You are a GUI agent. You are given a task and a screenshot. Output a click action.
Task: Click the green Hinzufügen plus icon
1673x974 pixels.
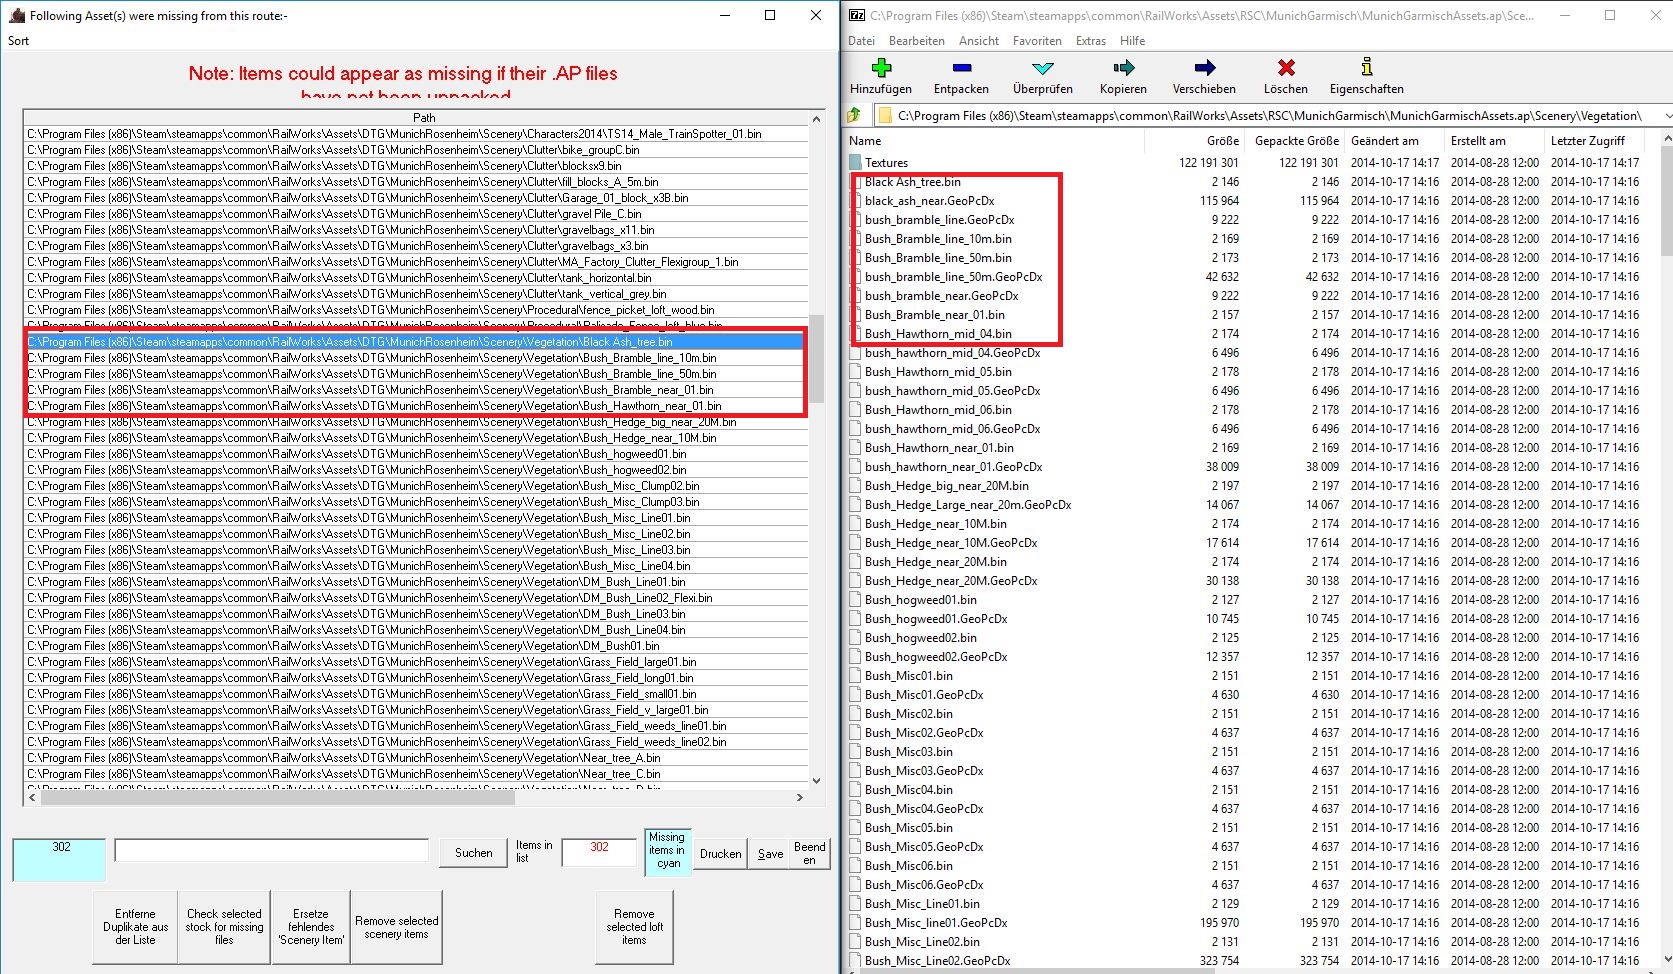(881, 68)
